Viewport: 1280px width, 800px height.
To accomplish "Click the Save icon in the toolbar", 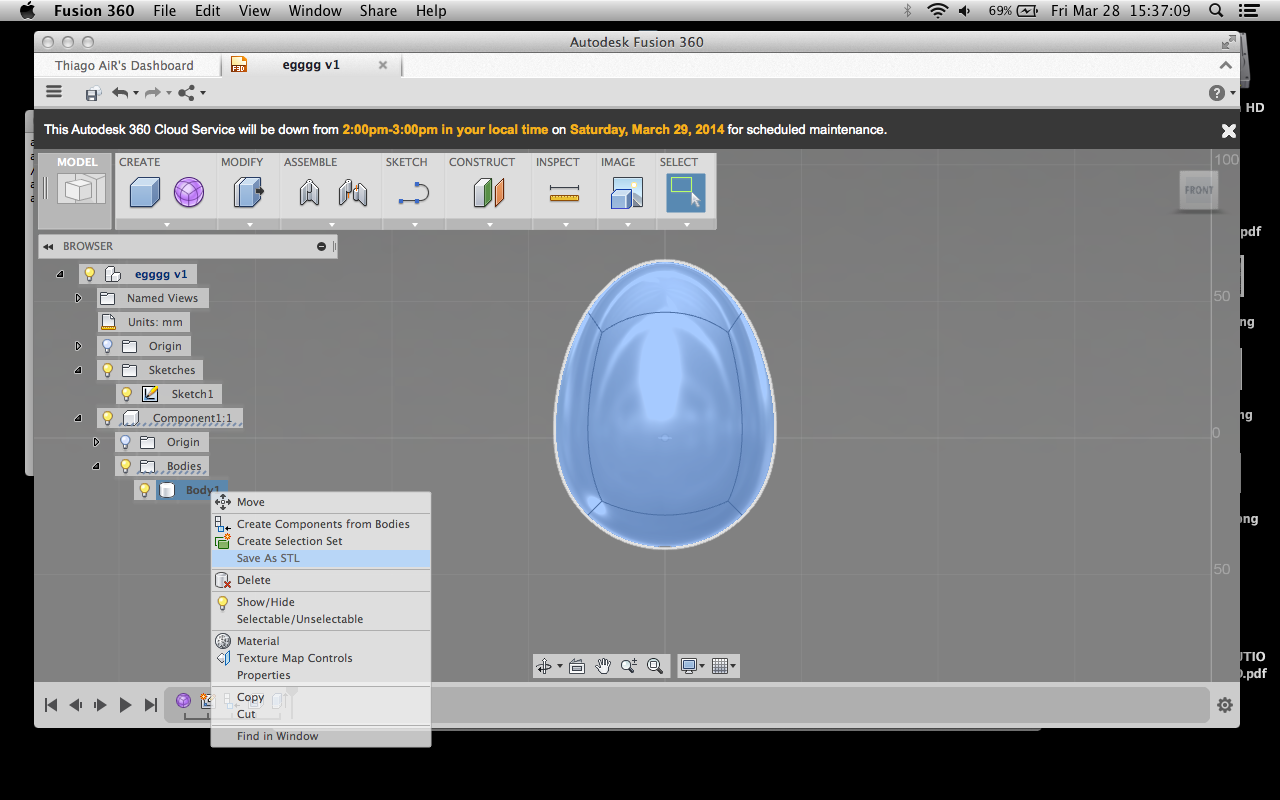I will [x=93, y=93].
